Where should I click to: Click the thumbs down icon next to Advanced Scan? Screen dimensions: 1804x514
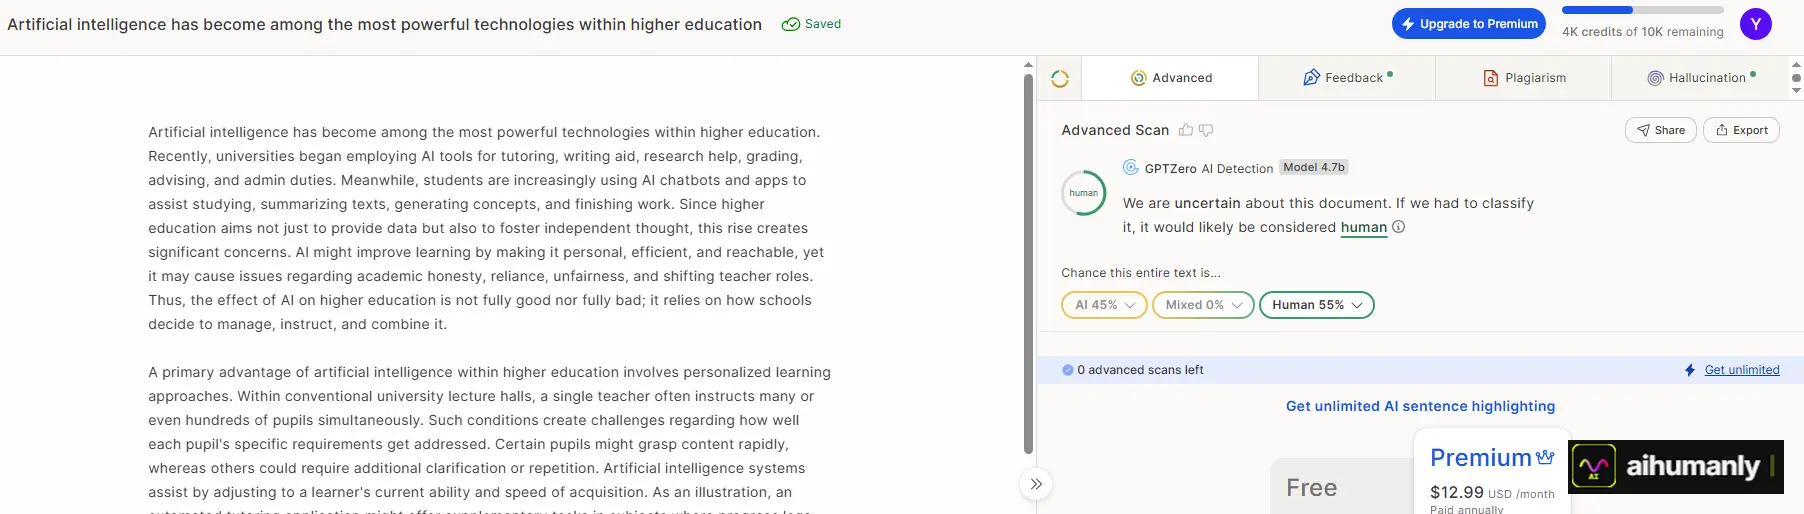click(x=1206, y=130)
